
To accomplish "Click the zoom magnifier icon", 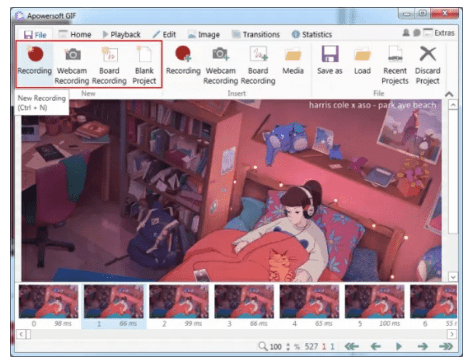I will pyautogui.click(x=263, y=346).
